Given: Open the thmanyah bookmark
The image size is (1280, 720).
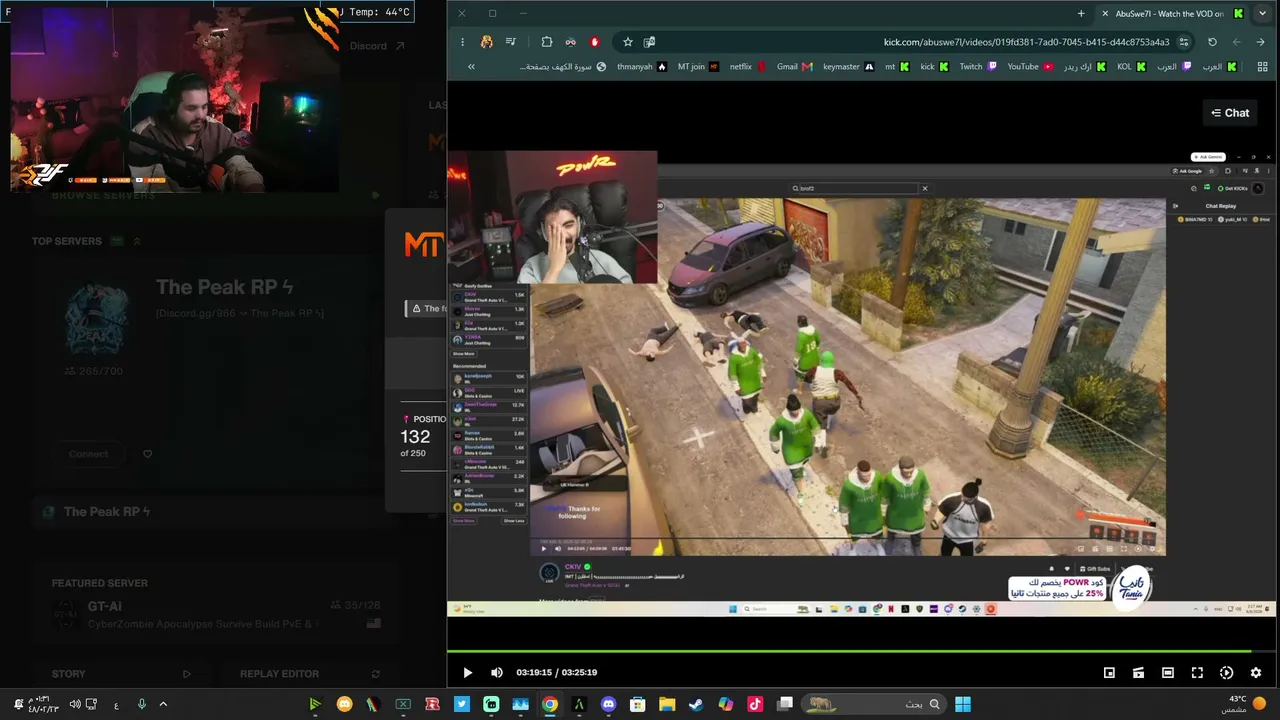Looking at the screenshot, I should (x=642, y=67).
